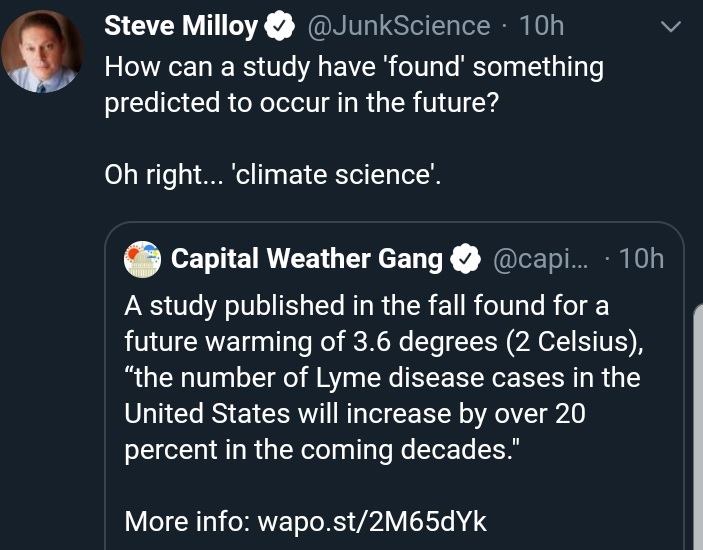Image resolution: width=703 pixels, height=550 pixels.
Task: Open the Capital Weather Gang name
Action: [306, 259]
